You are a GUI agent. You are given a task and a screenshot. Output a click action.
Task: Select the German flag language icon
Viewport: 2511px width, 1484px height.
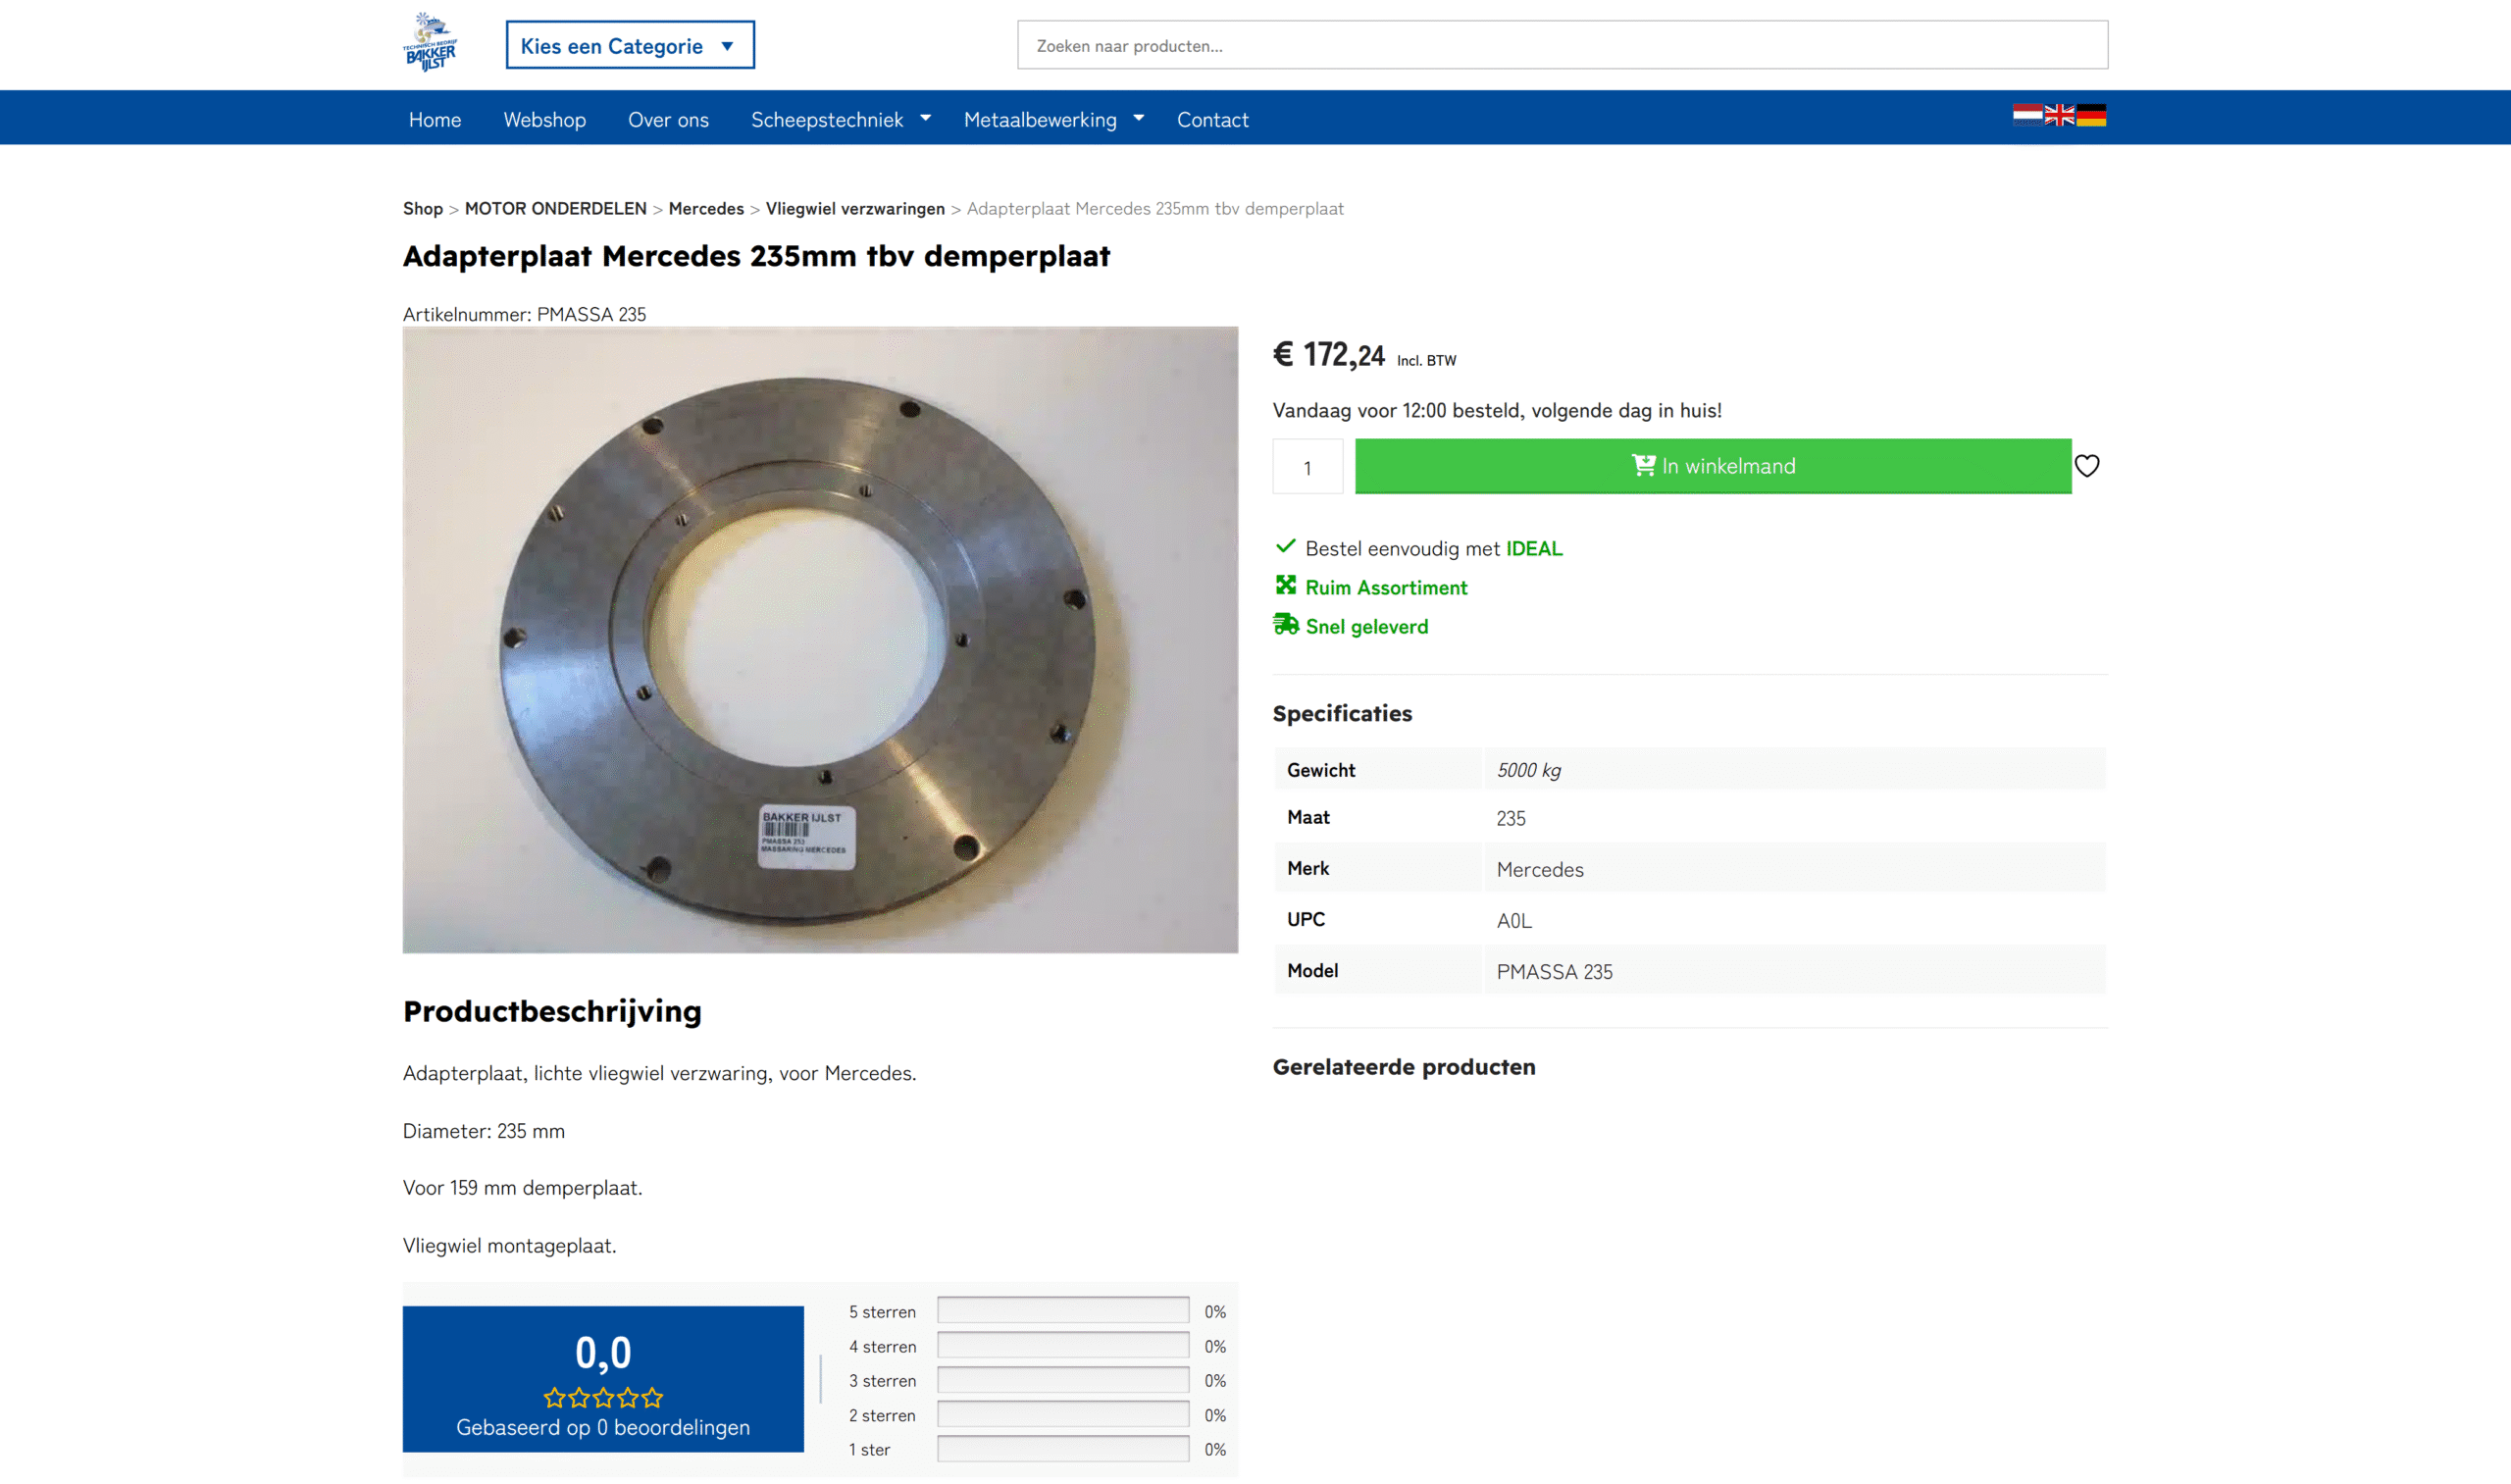(2091, 115)
